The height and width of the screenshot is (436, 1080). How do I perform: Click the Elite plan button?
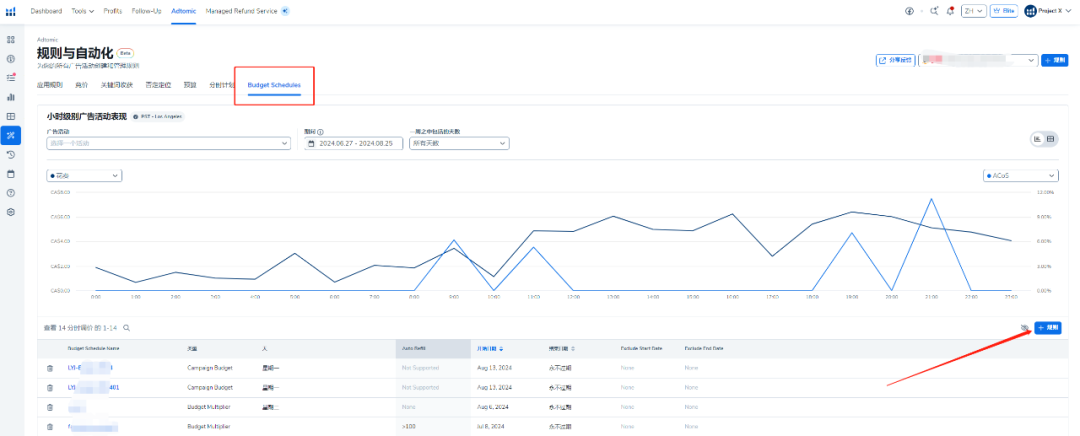1006,11
